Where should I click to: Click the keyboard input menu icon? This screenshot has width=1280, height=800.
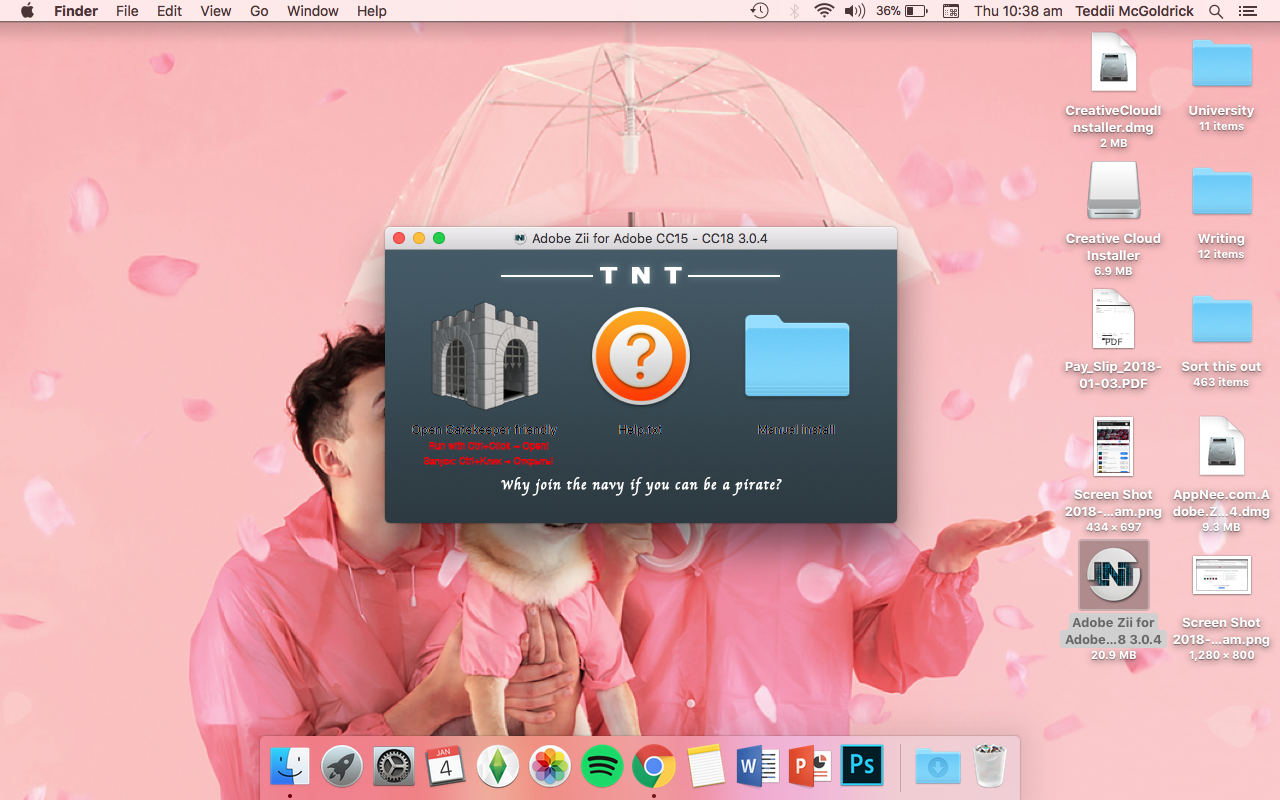coord(951,11)
